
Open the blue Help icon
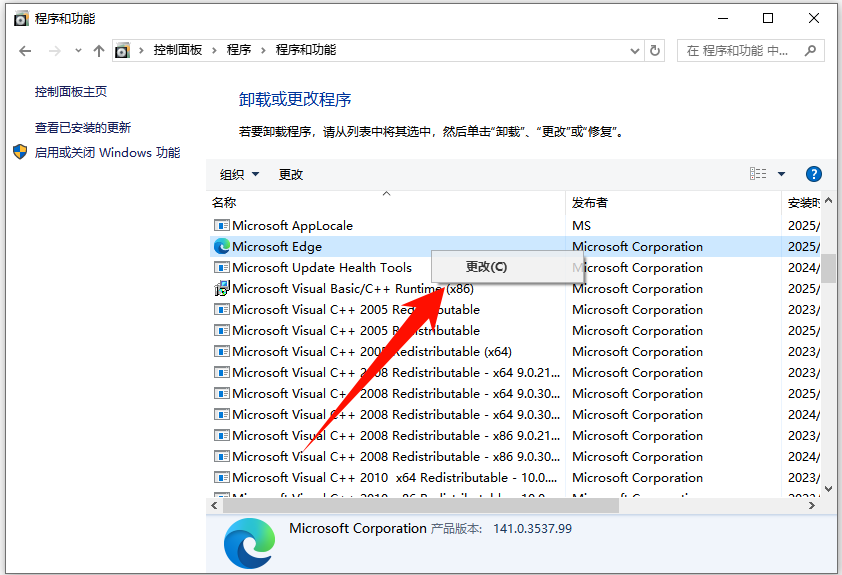tap(814, 174)
